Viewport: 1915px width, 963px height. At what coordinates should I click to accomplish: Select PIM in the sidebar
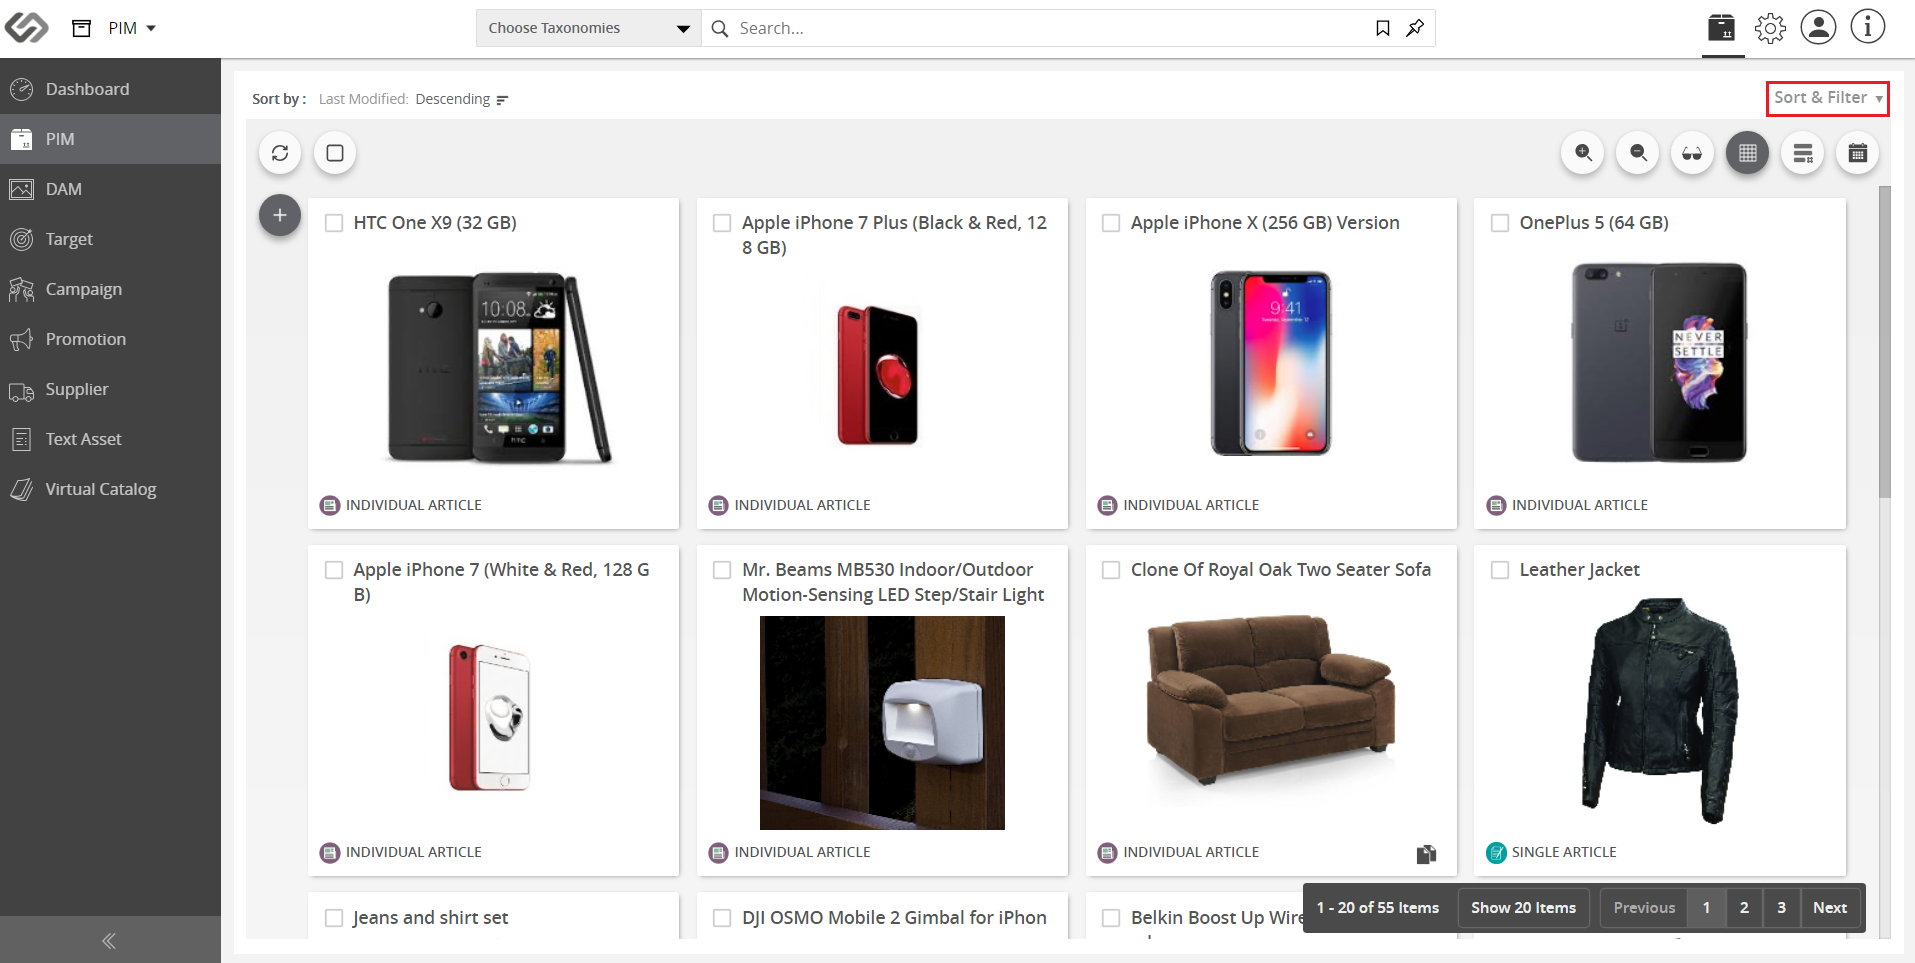[110, 139]
